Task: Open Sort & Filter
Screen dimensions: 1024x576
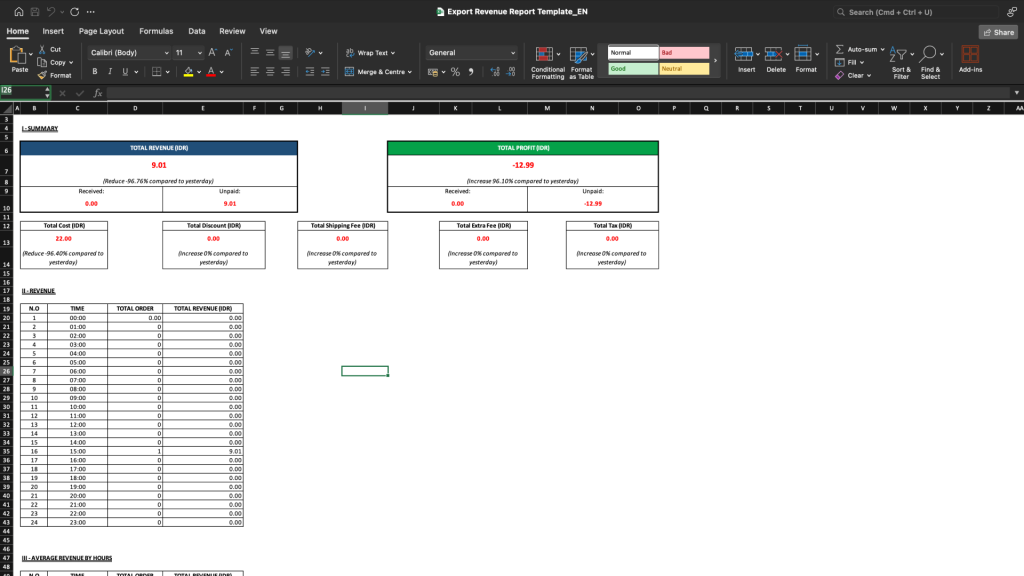Action: pos(901,63)
